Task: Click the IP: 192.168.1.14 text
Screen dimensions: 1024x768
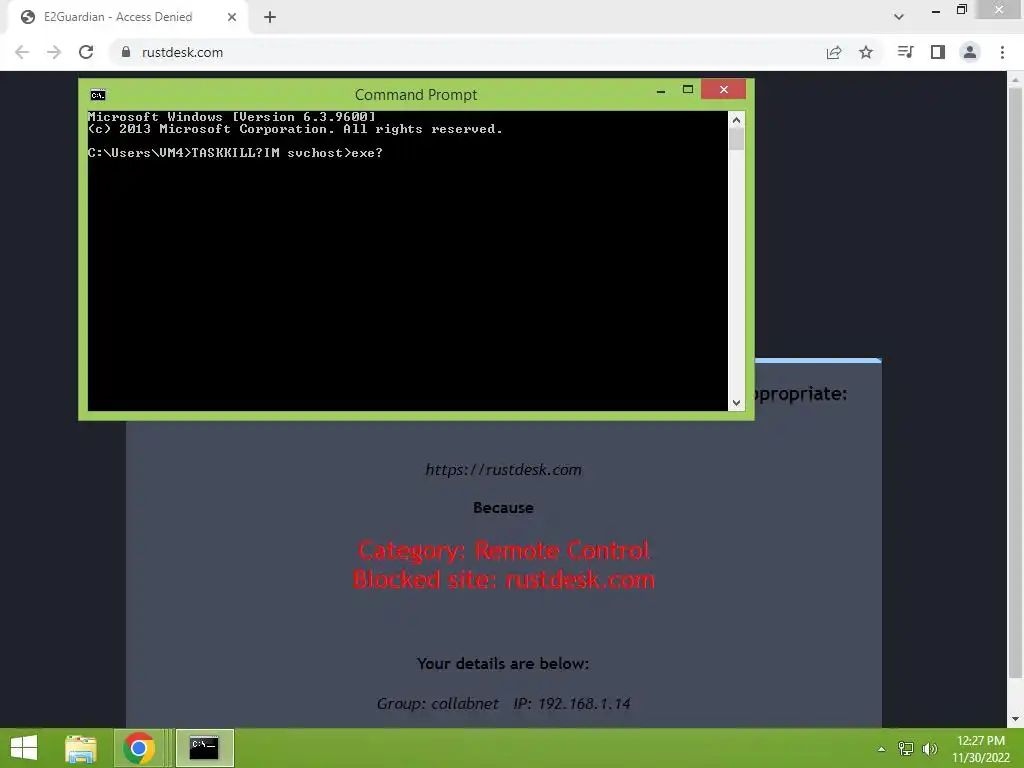Action: [572, 703]
